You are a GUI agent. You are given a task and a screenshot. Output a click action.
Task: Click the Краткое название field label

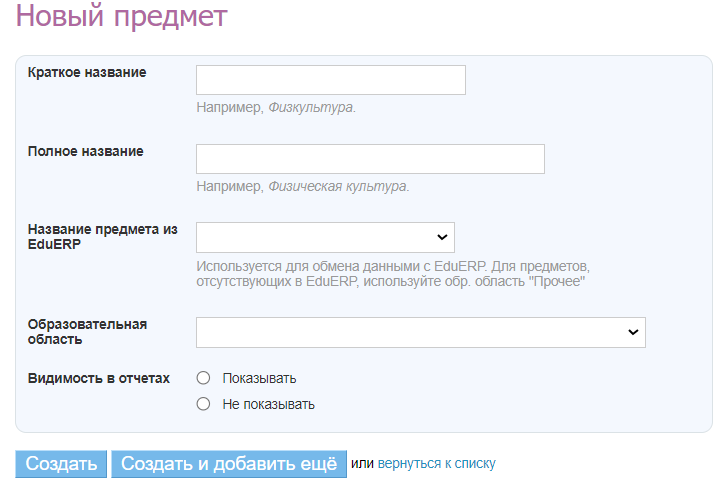point(87,73)
